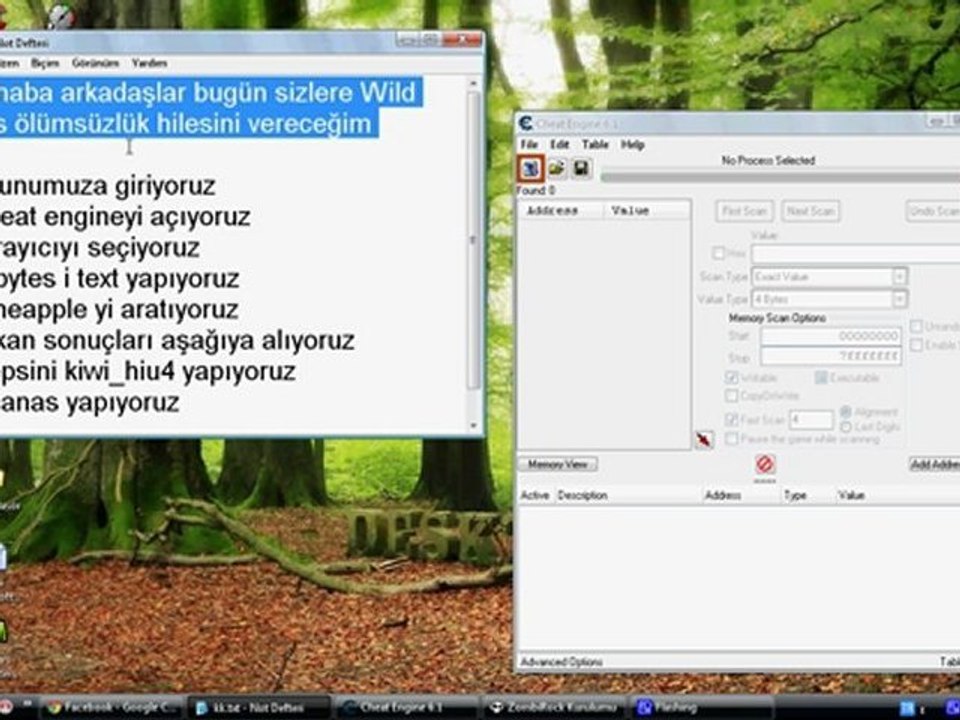
Task: Click the Notepad line 'ölümsüzlük hilesini vereceğim'
Action: point(192,124)
